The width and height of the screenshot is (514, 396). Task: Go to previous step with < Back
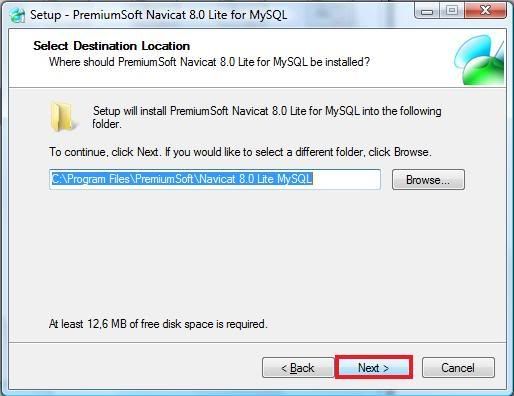pos(298,368)
